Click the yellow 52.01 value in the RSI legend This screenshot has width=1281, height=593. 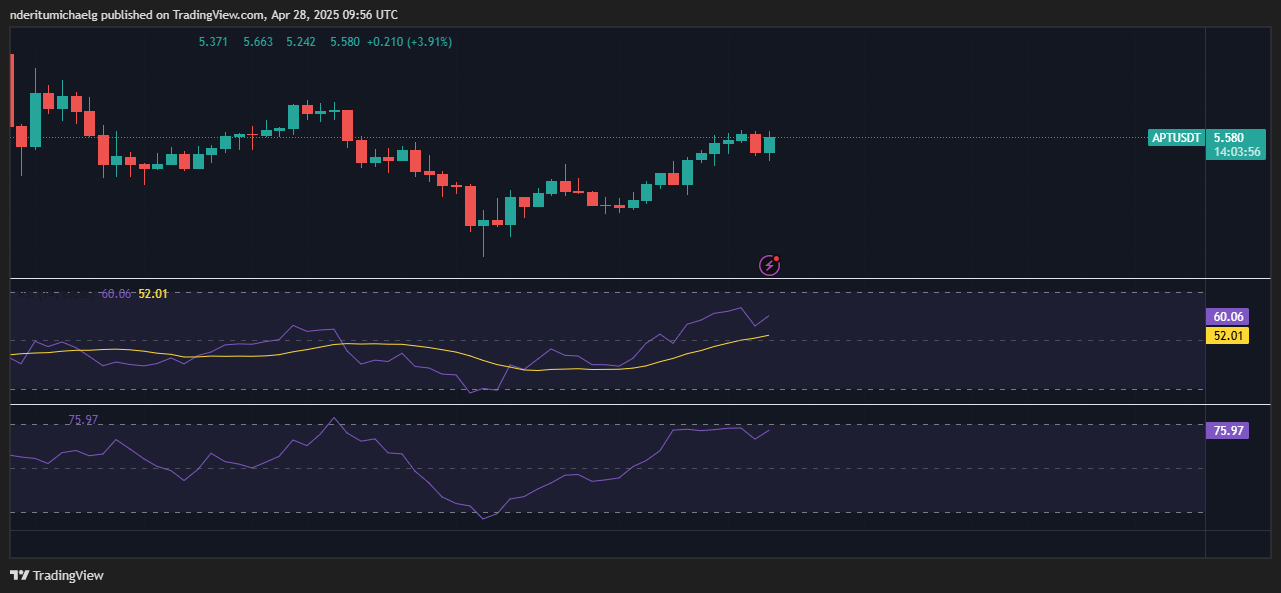point(153,293)
